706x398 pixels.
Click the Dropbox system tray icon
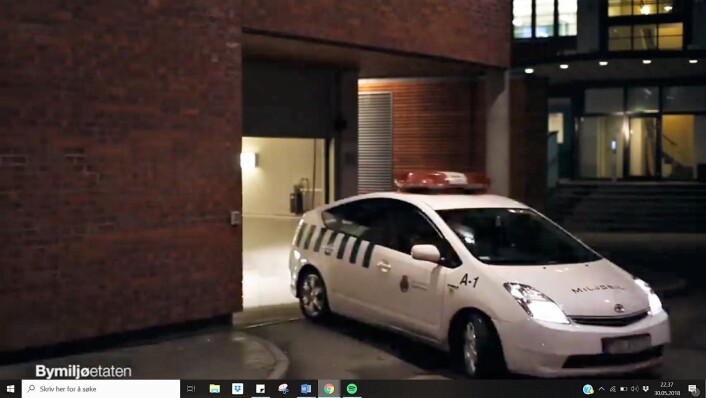click(x=645, y=389)
